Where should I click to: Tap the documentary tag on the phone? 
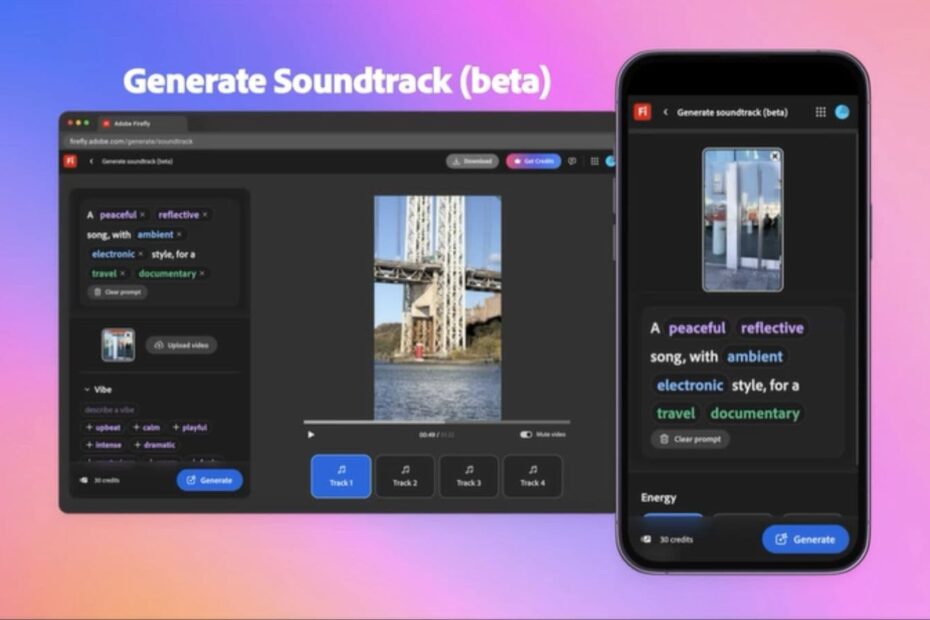pos(755,414)
